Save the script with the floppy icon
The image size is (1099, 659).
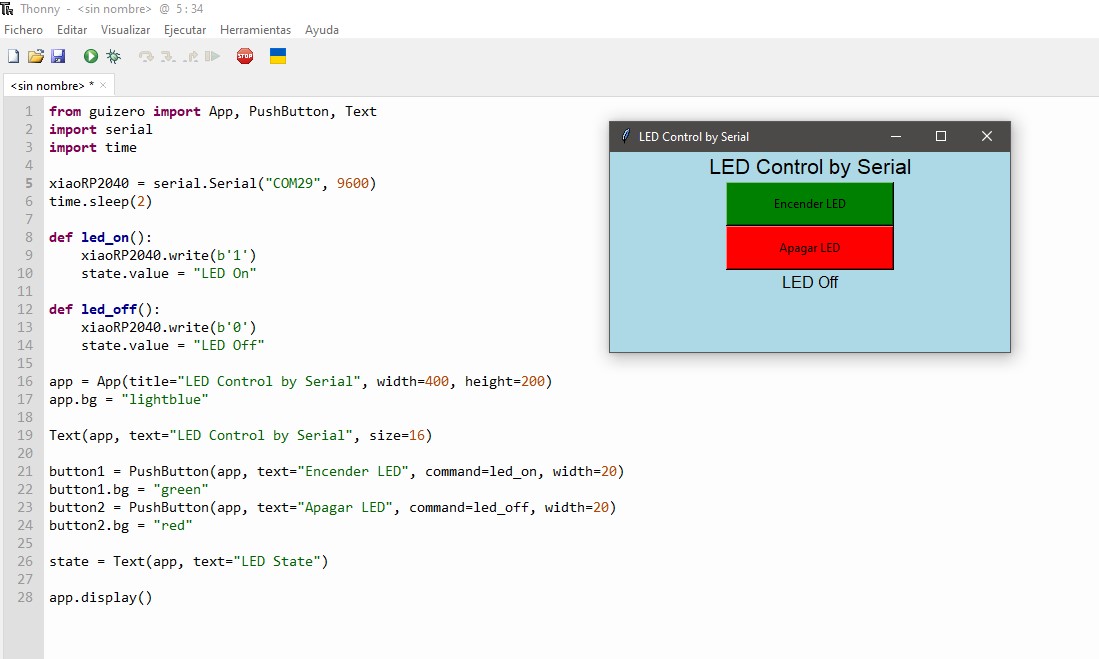point(58,56)
